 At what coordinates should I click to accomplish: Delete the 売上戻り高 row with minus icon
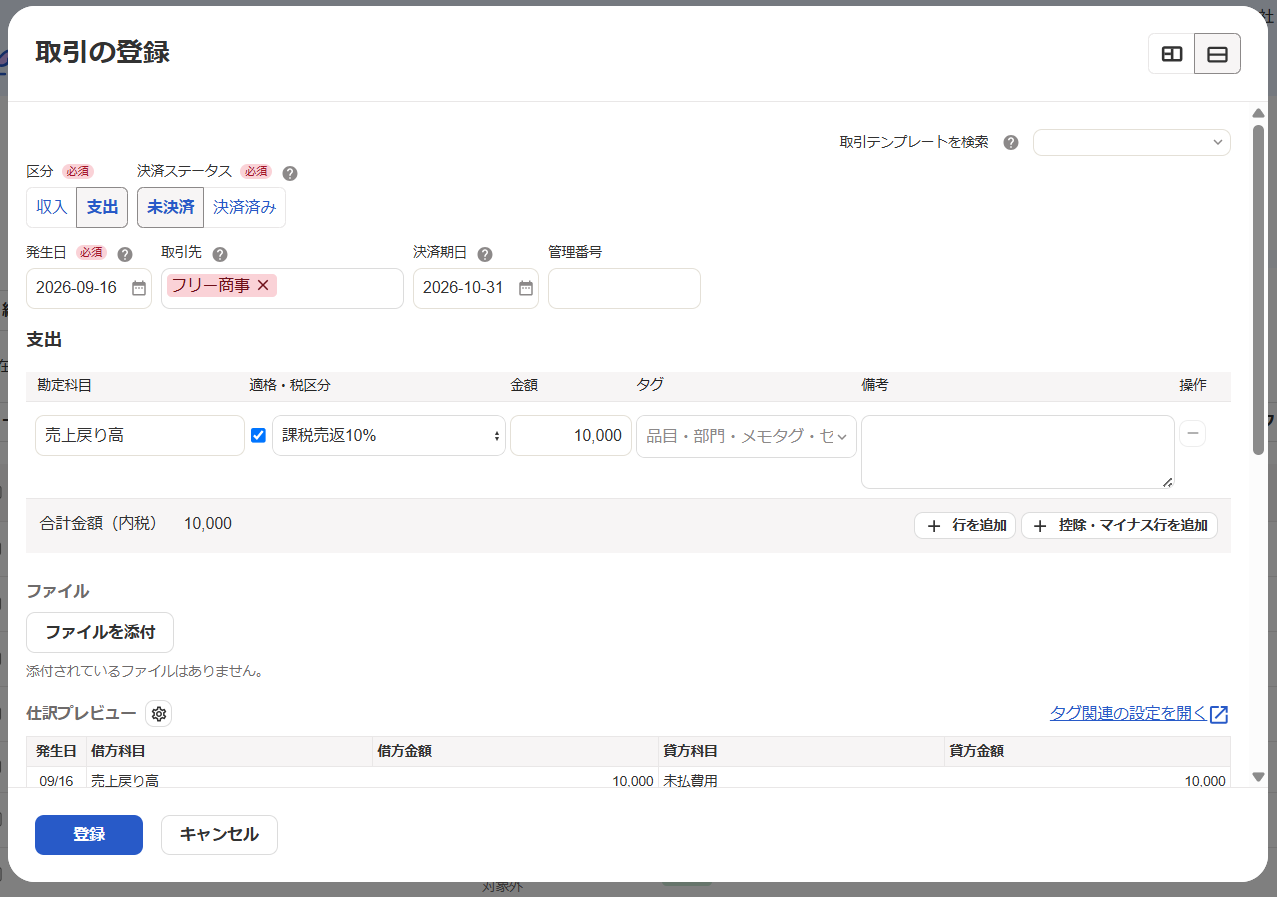(1193, 434)
